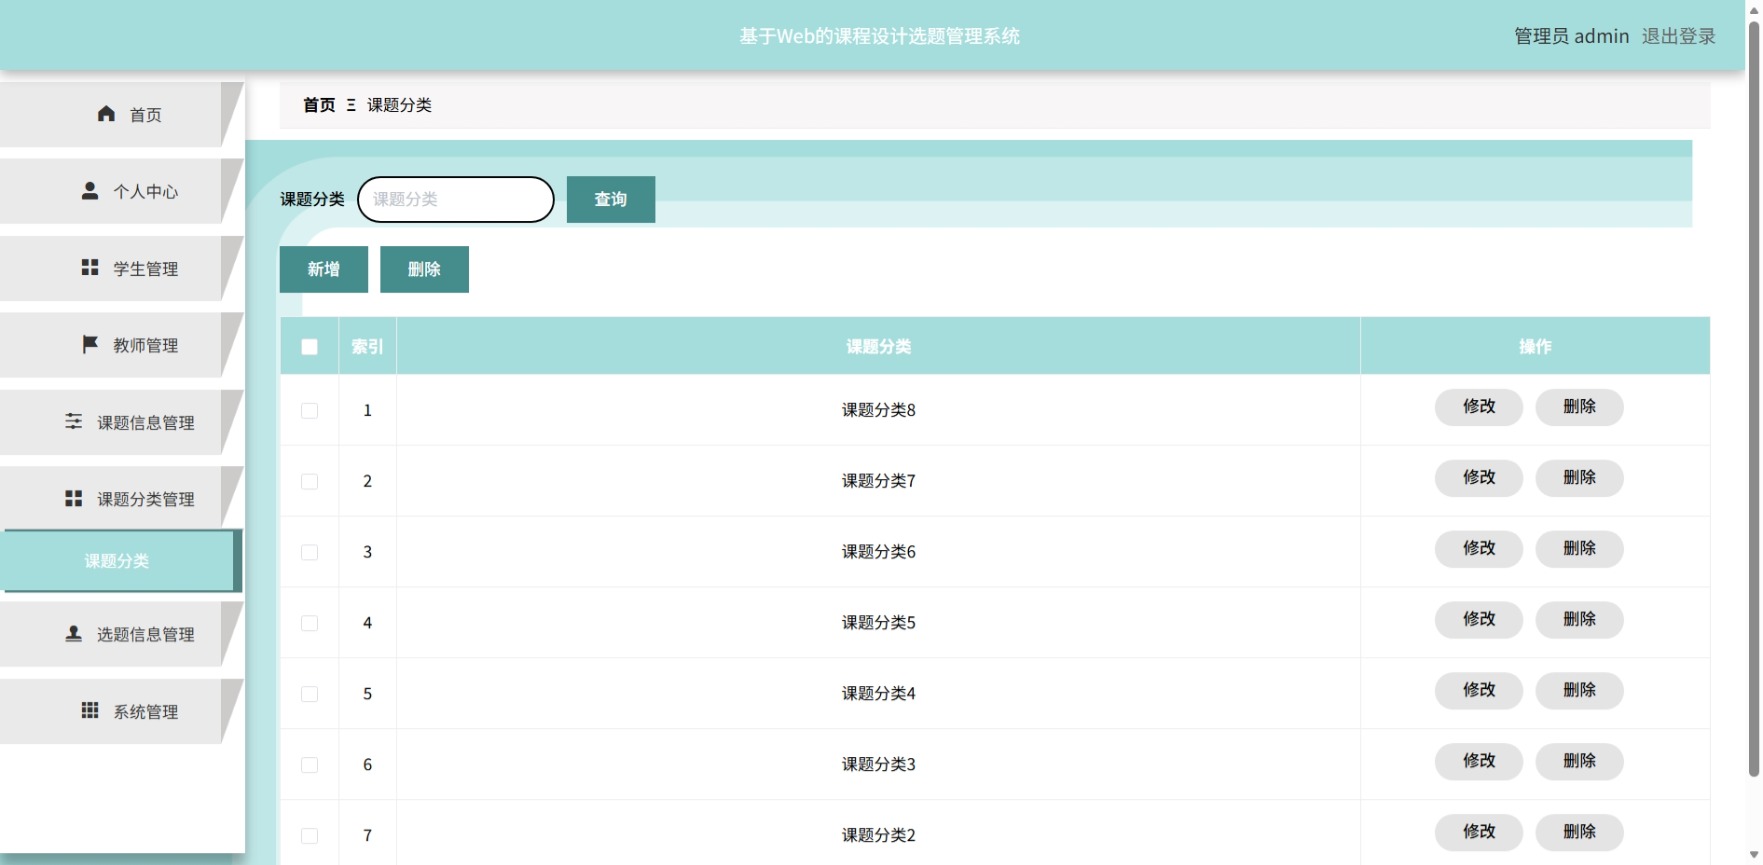Collapse 课题分类管理 sidebar menu
Viewport: 1763px width, 865px height.
[x=121, y=499]
